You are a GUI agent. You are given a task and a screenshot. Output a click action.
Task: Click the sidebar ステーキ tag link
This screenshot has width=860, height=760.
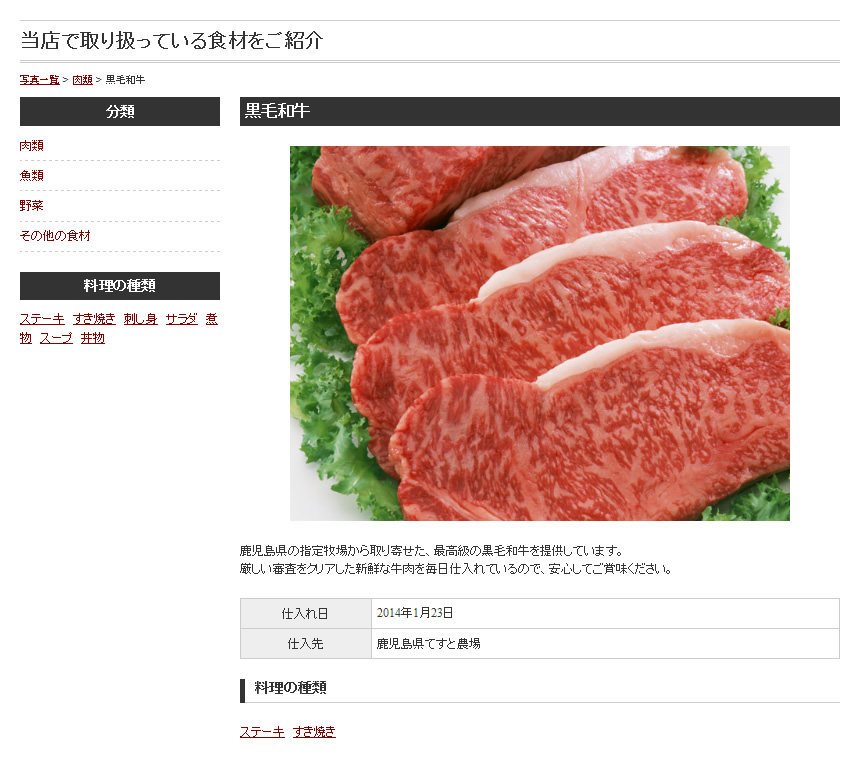click(42, 319)
